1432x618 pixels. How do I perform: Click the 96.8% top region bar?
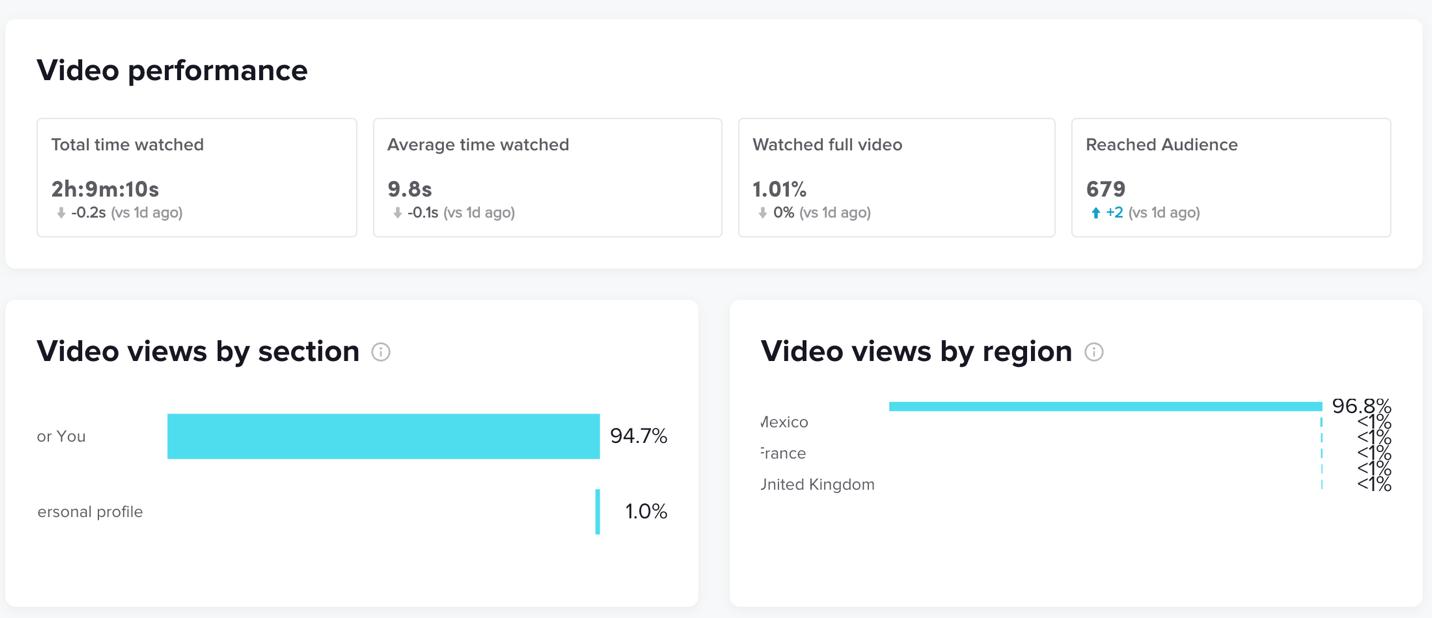(x=1105, y=406)
